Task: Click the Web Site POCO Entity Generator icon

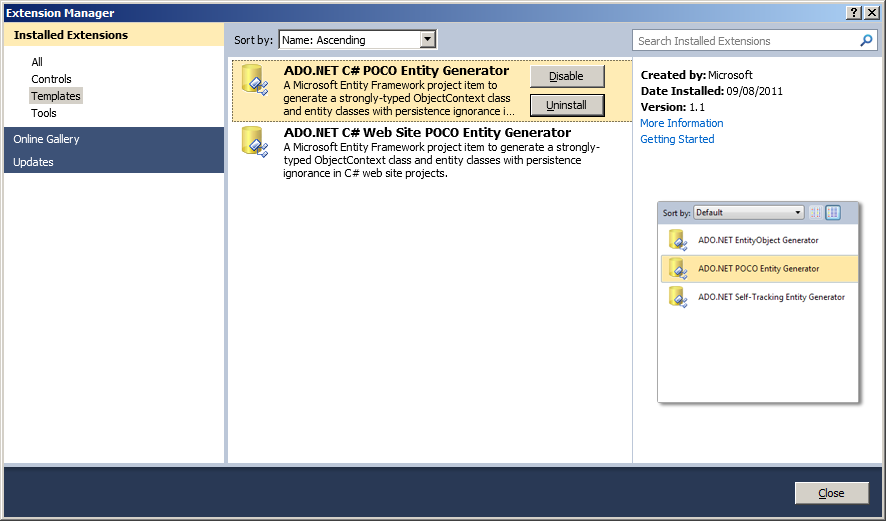Action: point(255,143)
